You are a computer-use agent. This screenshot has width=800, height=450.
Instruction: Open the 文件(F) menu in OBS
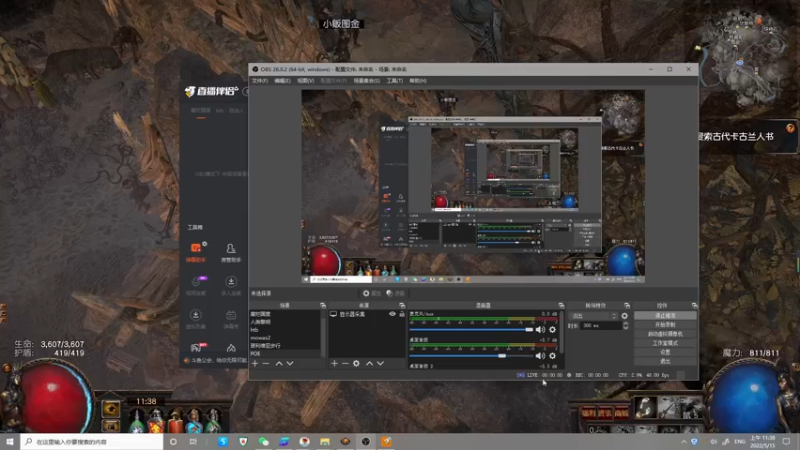tap(260, 81)
